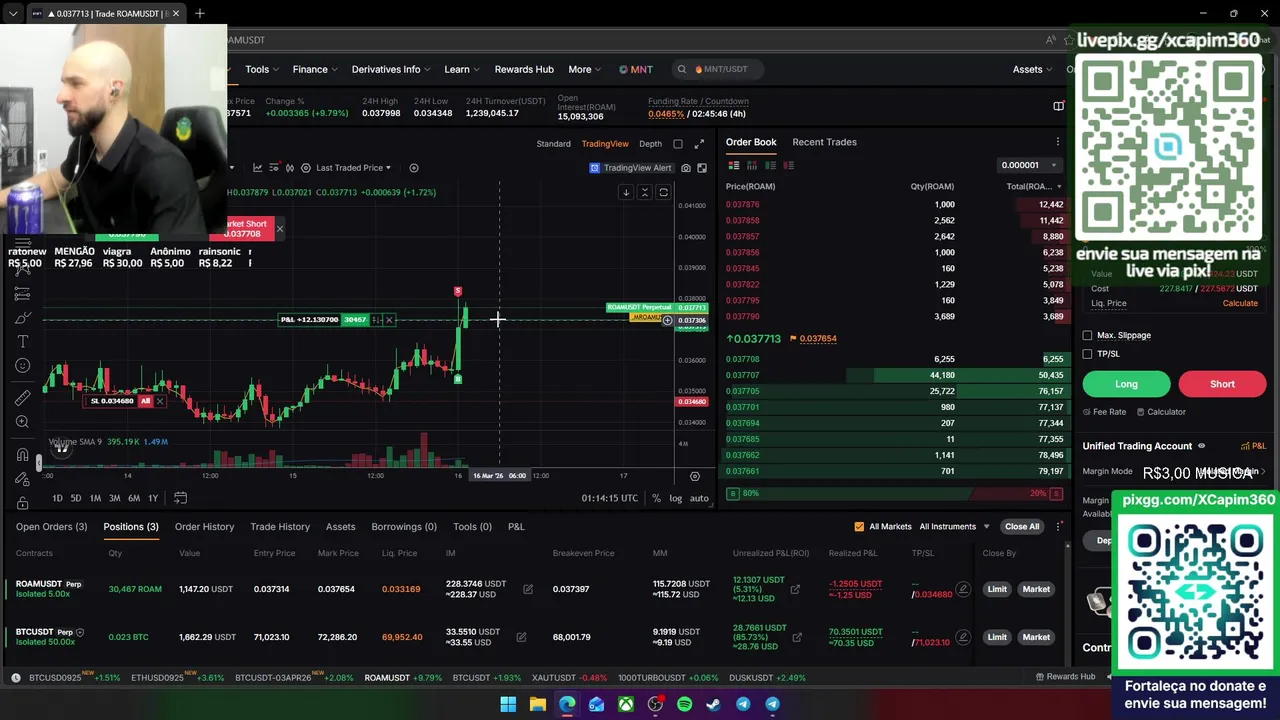This screenshot has width=1280, height=720.
Task: Click chart download arrow icon
Action: tap(626, 192)
